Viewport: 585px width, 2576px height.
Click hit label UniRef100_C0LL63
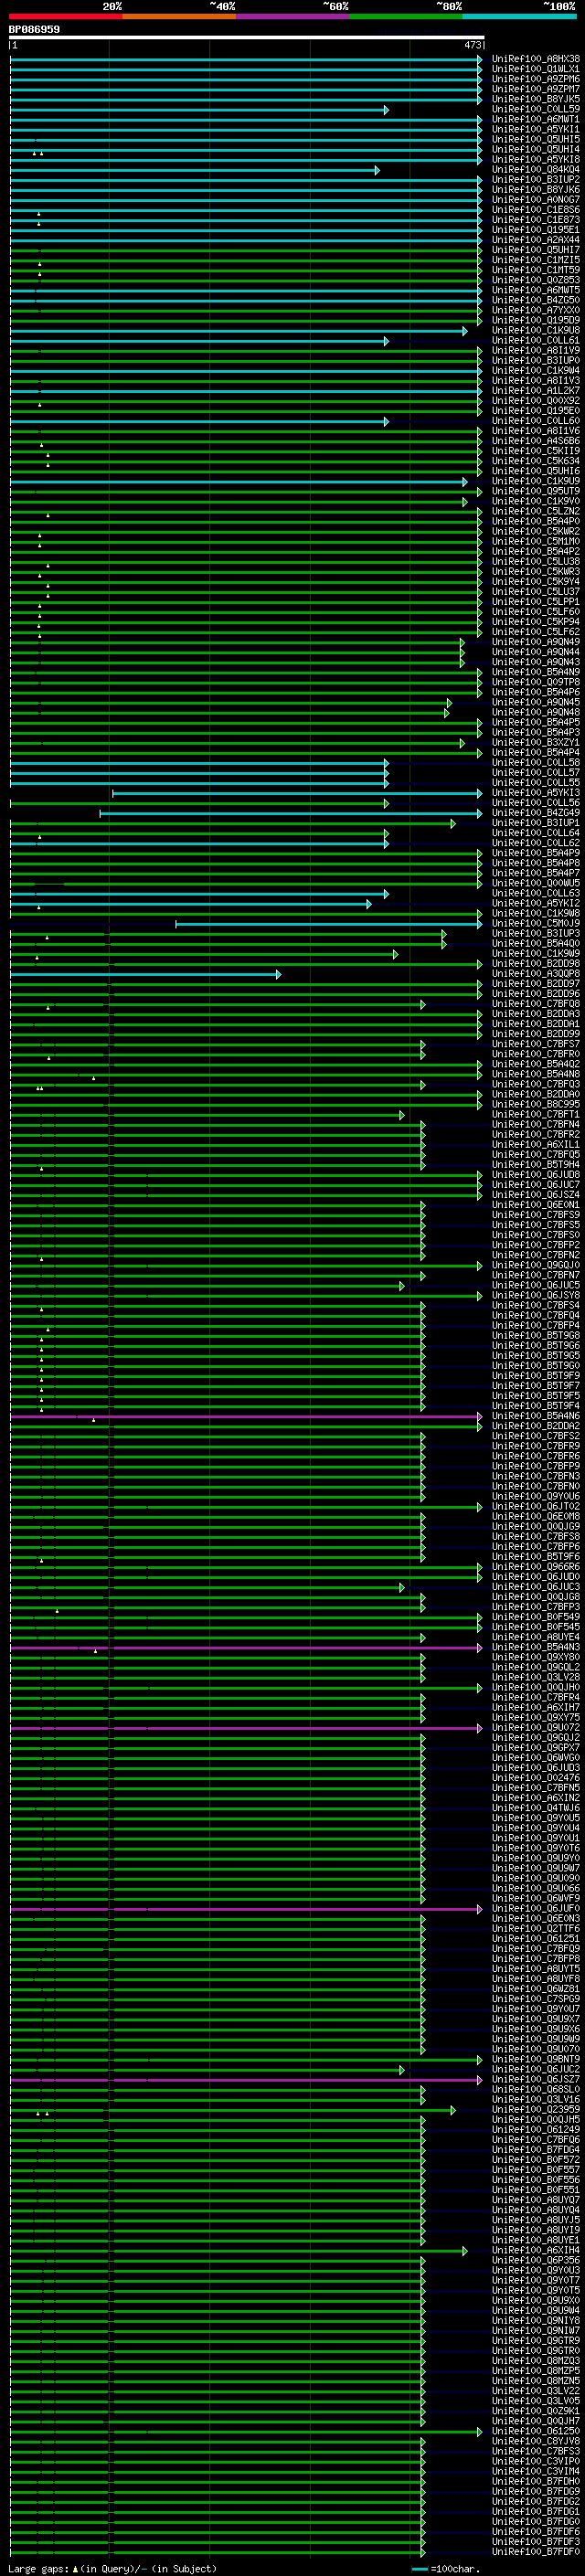pos(536,894)
